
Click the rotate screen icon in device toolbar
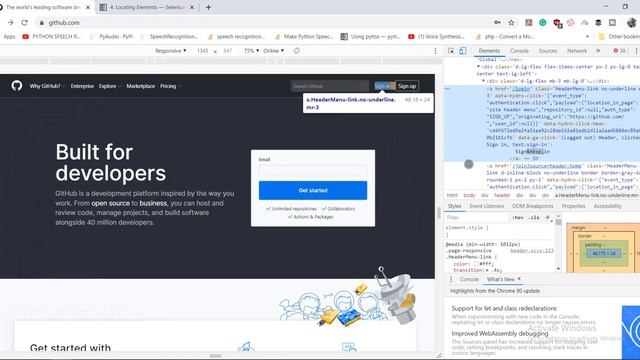point(296,51)
